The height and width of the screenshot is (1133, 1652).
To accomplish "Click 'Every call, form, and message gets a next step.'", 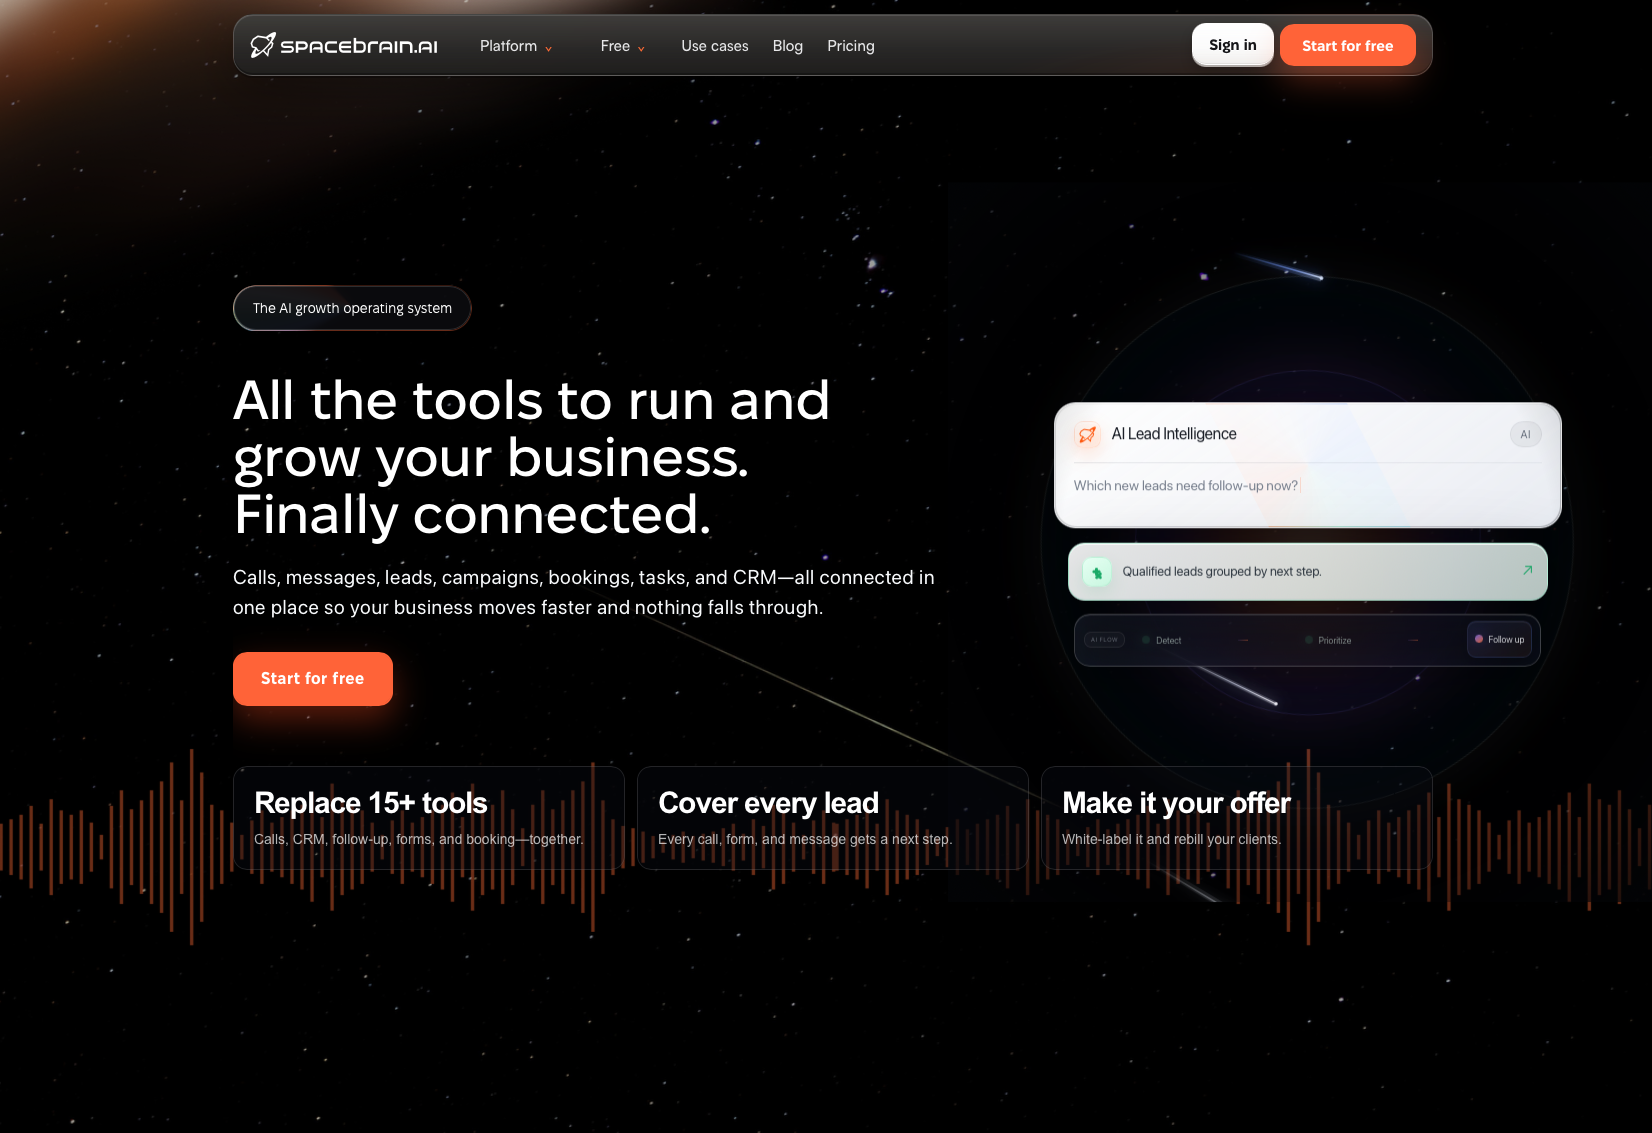I will coord(805,839).
